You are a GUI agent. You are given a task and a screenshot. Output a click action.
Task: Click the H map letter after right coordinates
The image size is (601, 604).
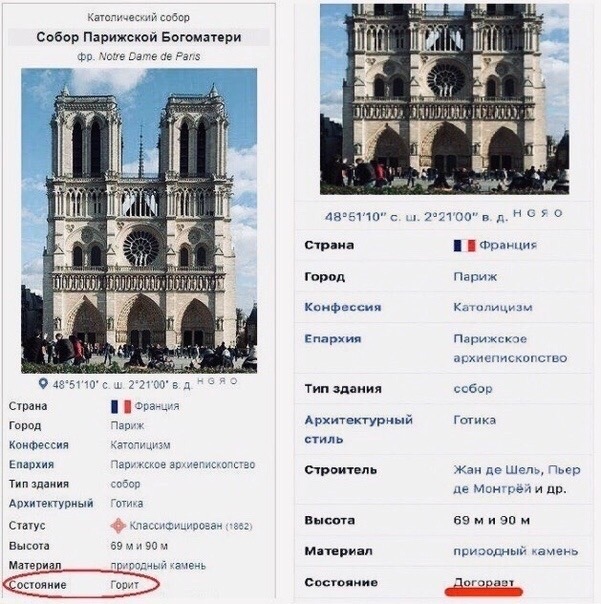click(x=517, y=213)
